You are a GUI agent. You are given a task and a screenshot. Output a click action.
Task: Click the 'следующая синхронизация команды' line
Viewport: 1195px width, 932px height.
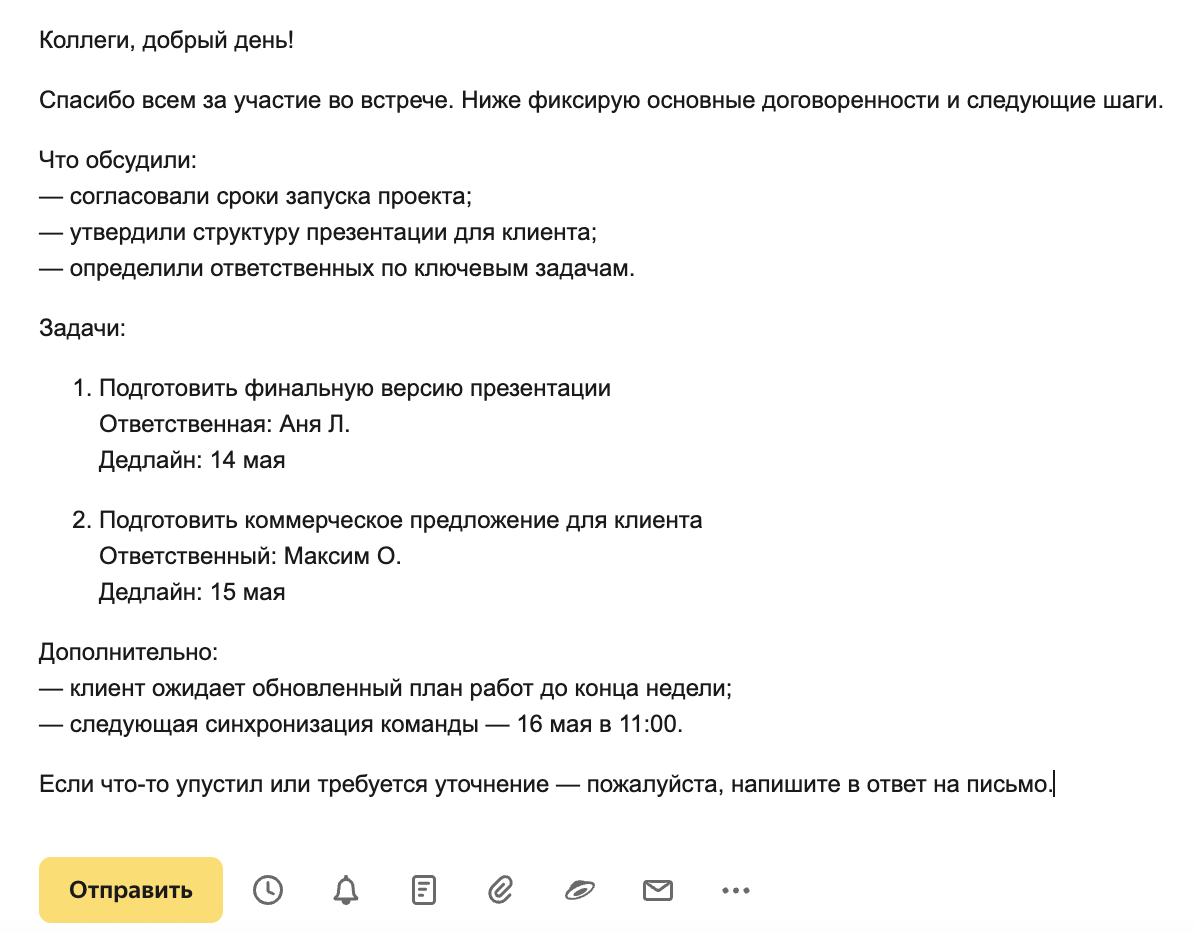(360, 723)
